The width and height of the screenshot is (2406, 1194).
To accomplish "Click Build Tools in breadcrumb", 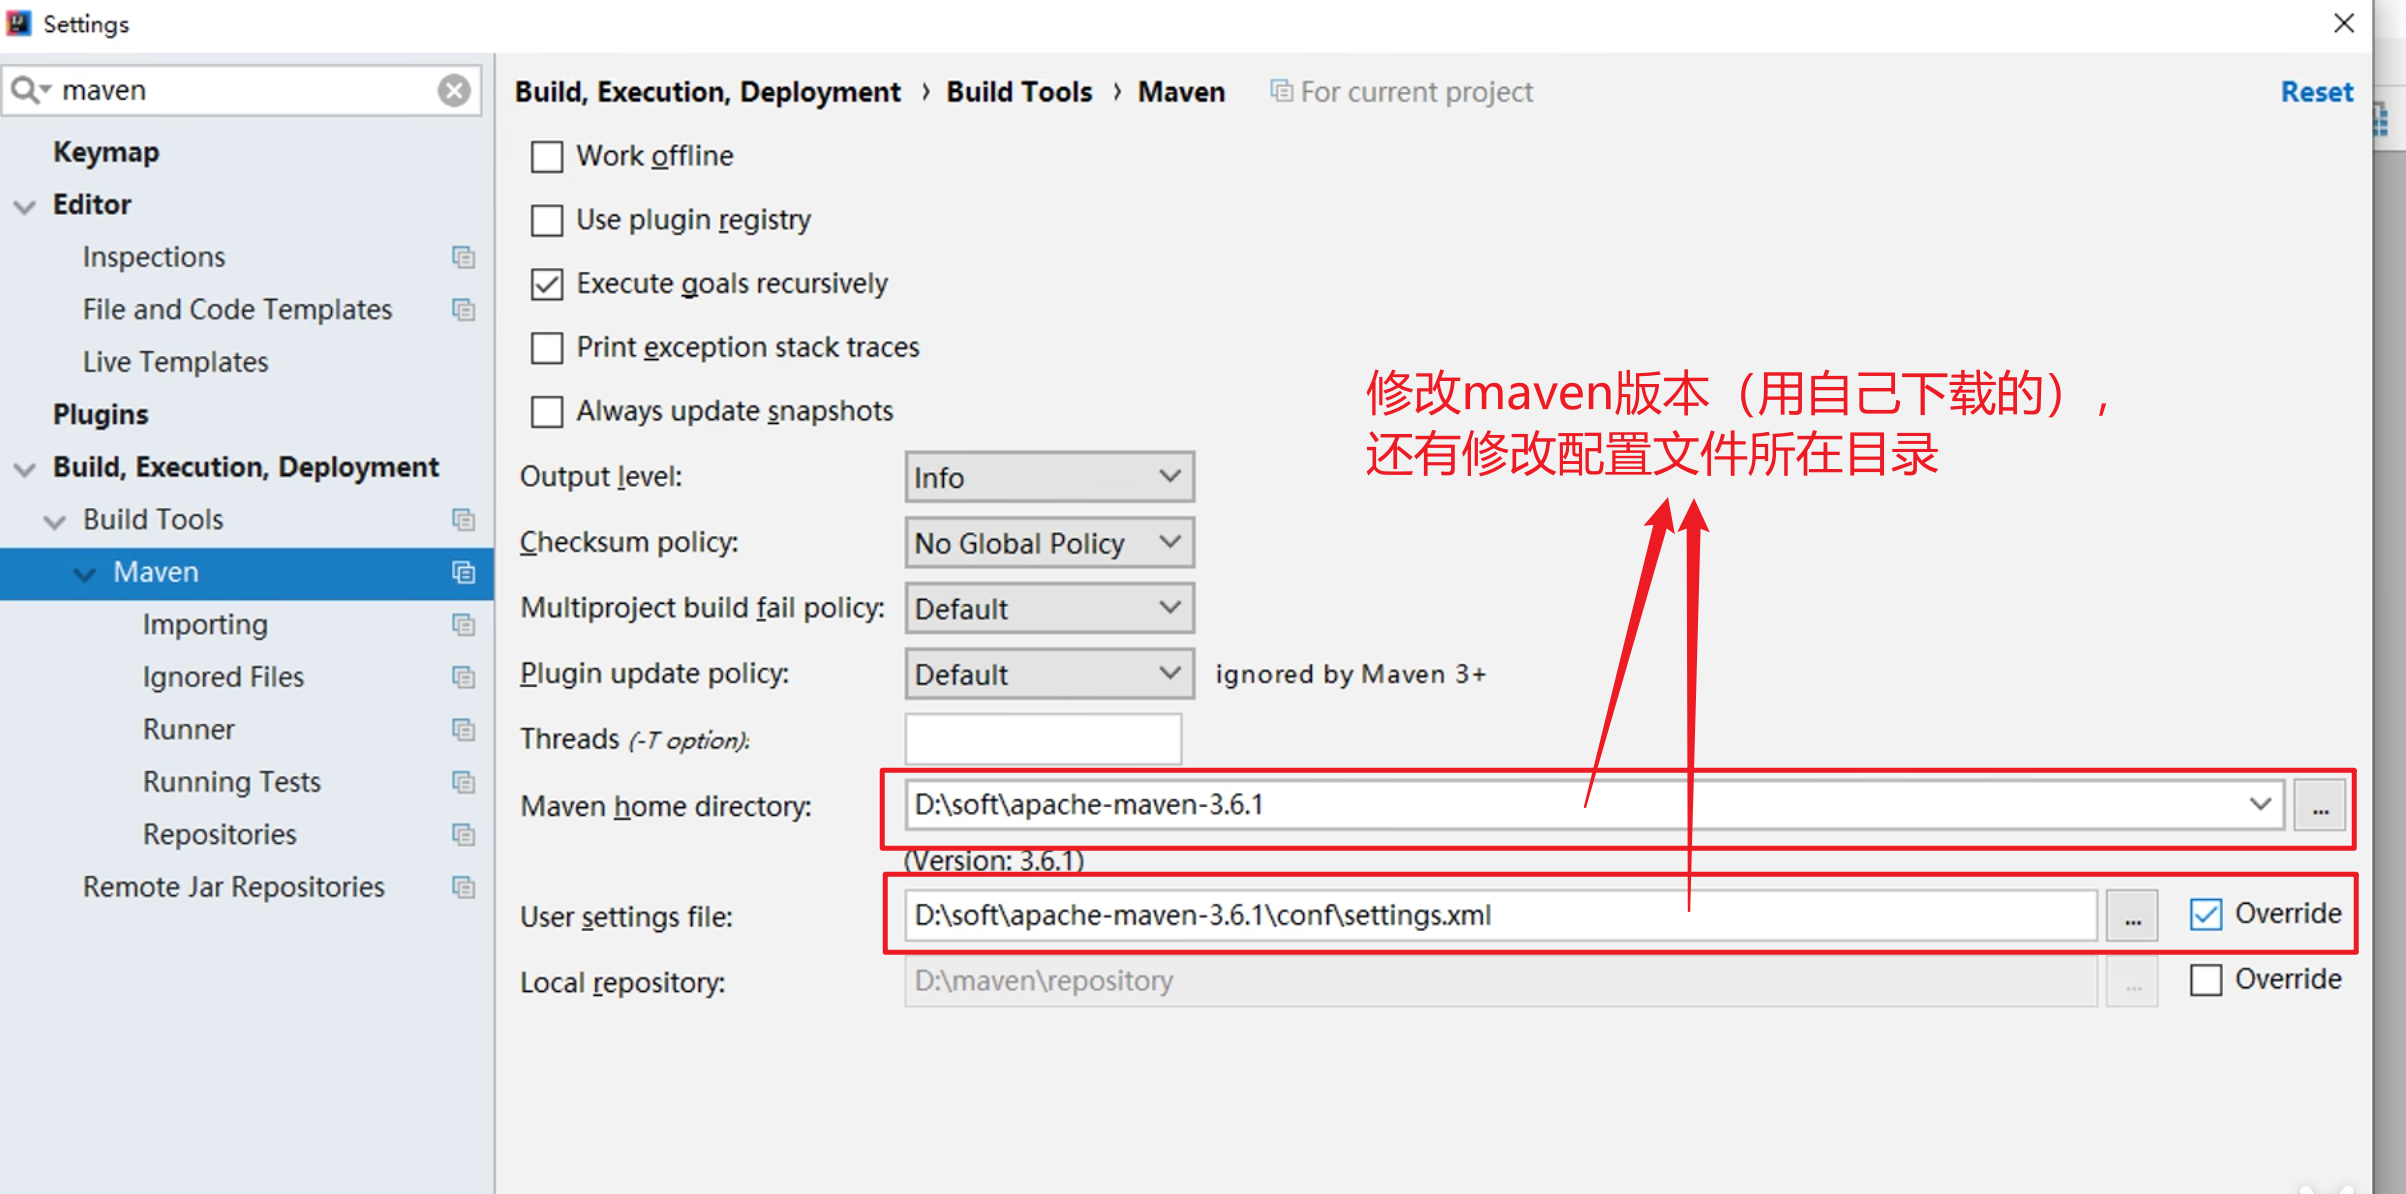I will coord(1019,92).
